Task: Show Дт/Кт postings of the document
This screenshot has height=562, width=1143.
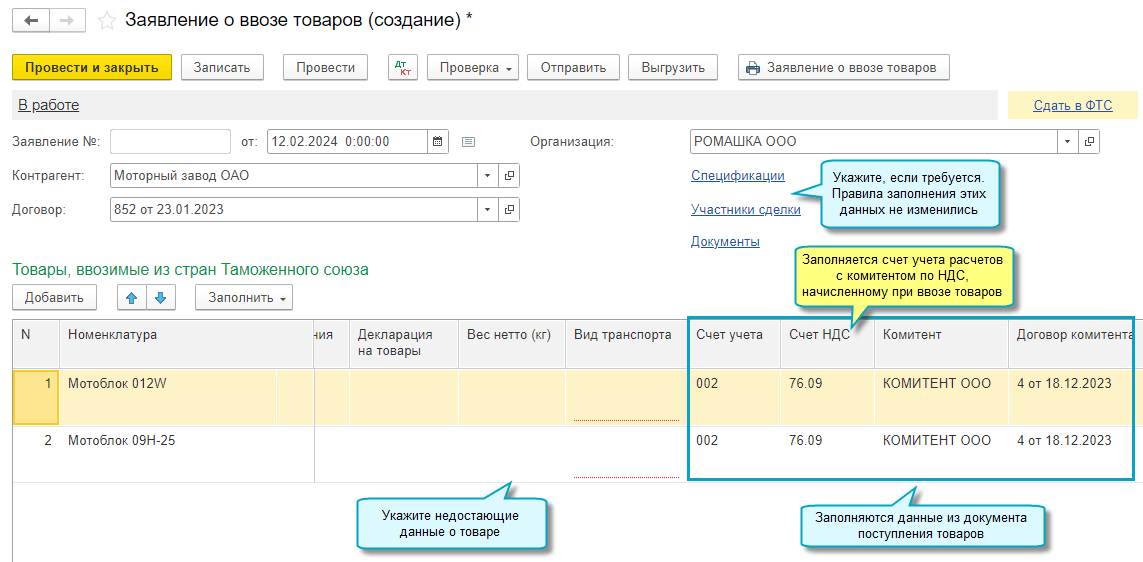Action: coord(403,67)
